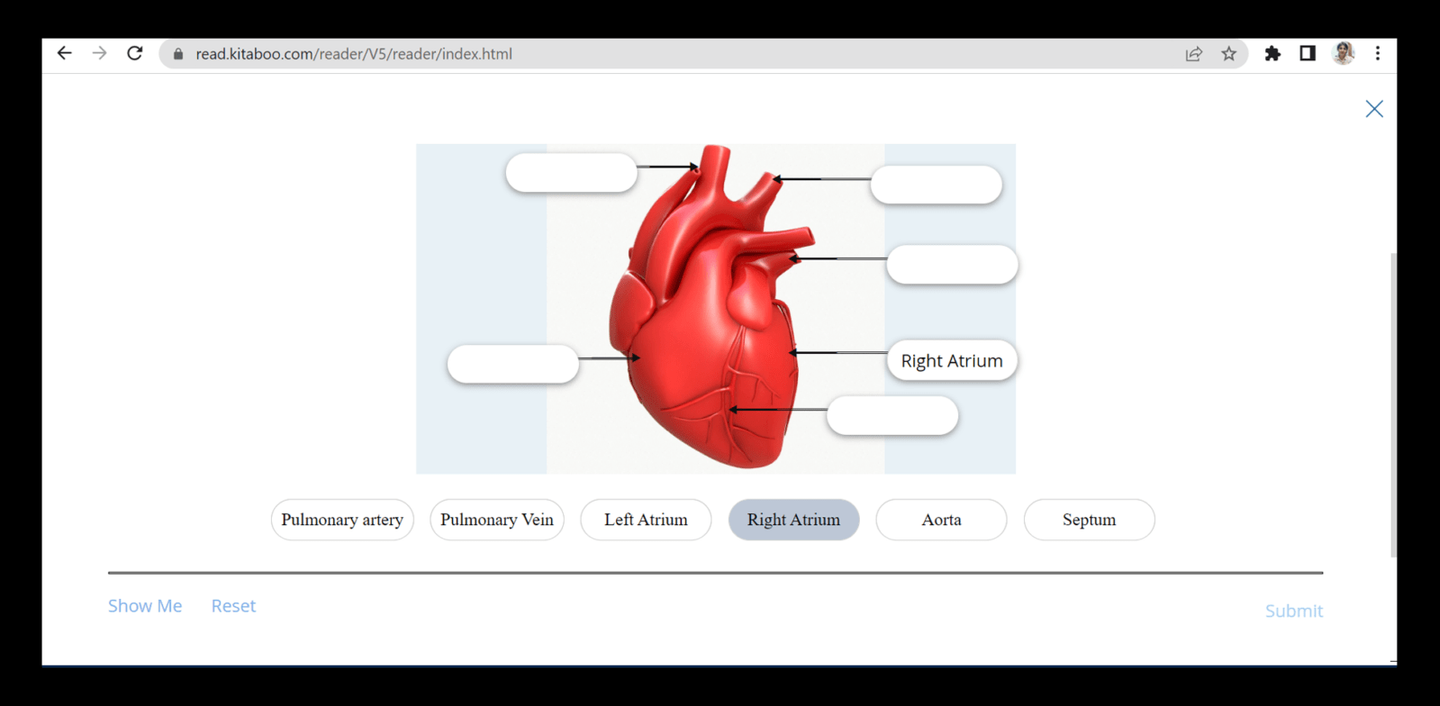Toggle the browser side panel icon
The width and height of the screenshot is (1440, 706).
click(1307, 54)
